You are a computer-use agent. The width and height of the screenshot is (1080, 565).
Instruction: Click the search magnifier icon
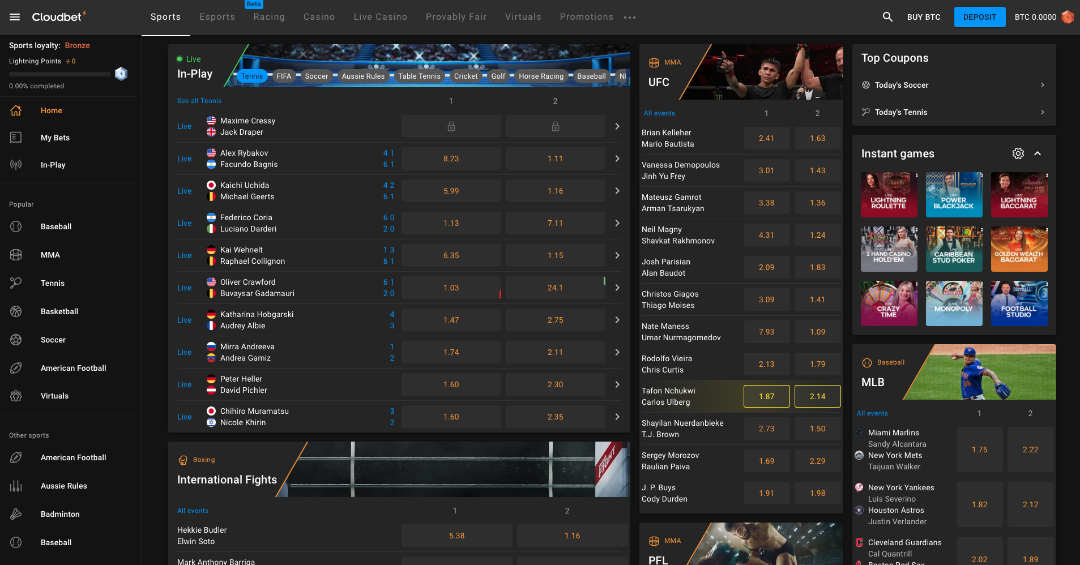(887, 17)
